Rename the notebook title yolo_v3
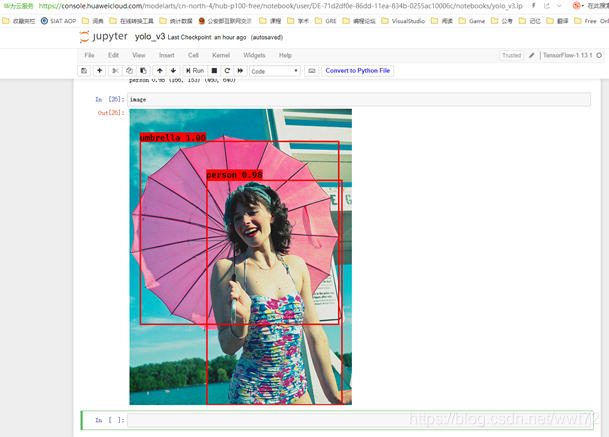This screenshot has width=609, height=437. (x=150, y=37)
